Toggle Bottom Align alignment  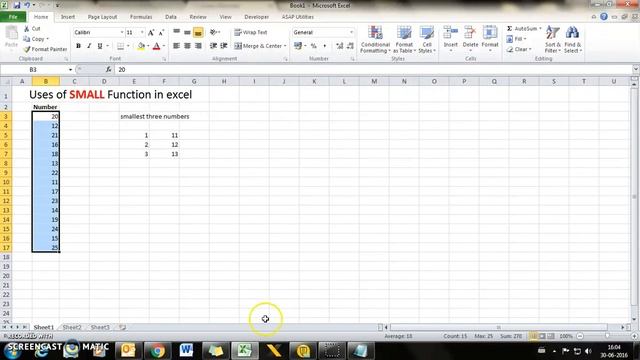click(198, 32)
